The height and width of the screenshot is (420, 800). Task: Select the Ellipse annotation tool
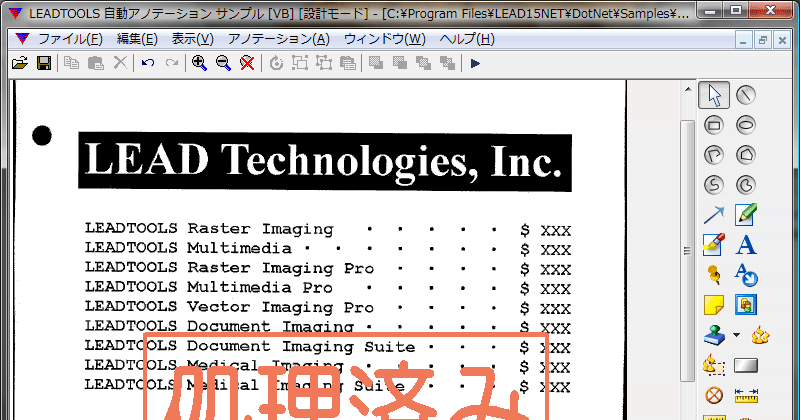tap(745, 125)
